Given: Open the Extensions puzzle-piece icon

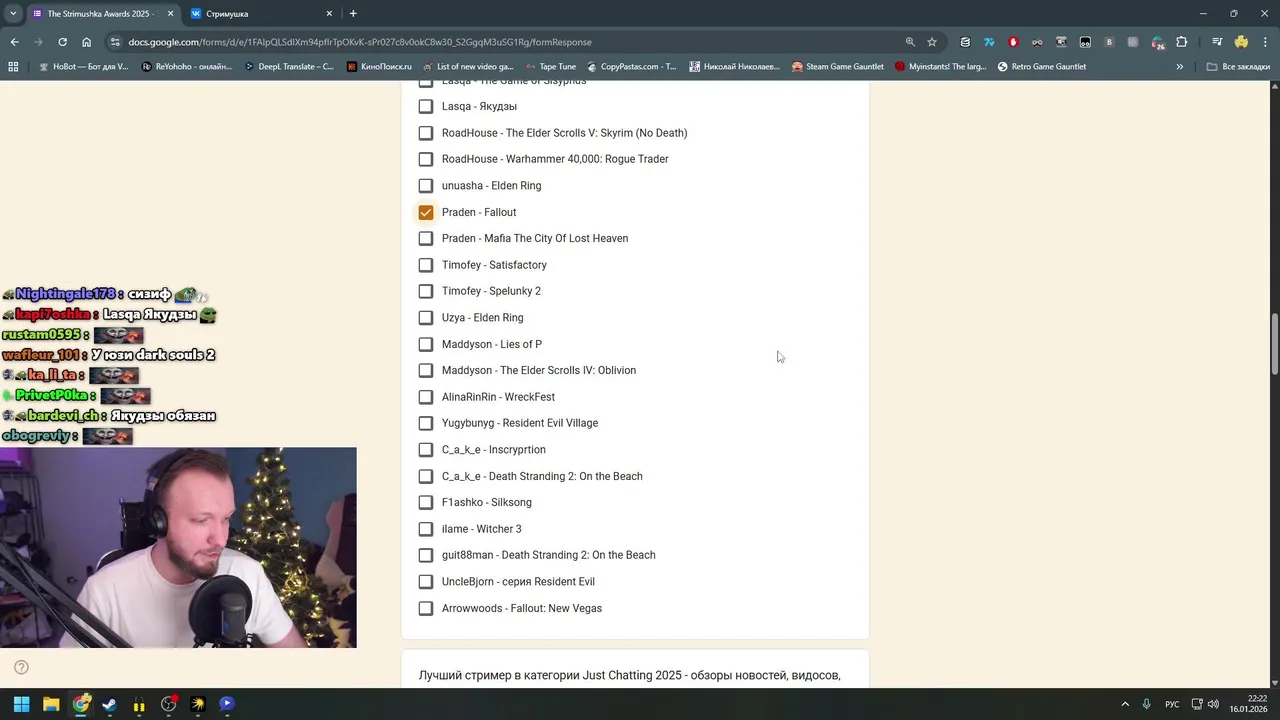Looking at the screenshot, I should coord(1182,42).
